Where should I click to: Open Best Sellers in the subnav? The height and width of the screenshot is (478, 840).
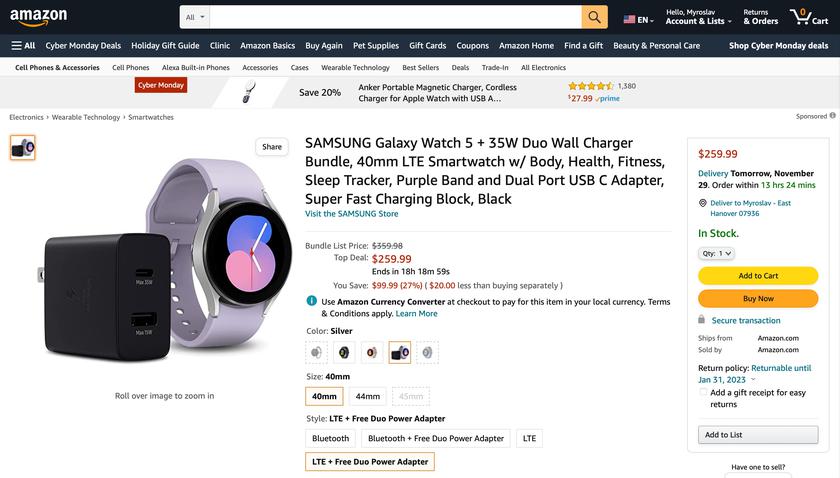(420, 68)
